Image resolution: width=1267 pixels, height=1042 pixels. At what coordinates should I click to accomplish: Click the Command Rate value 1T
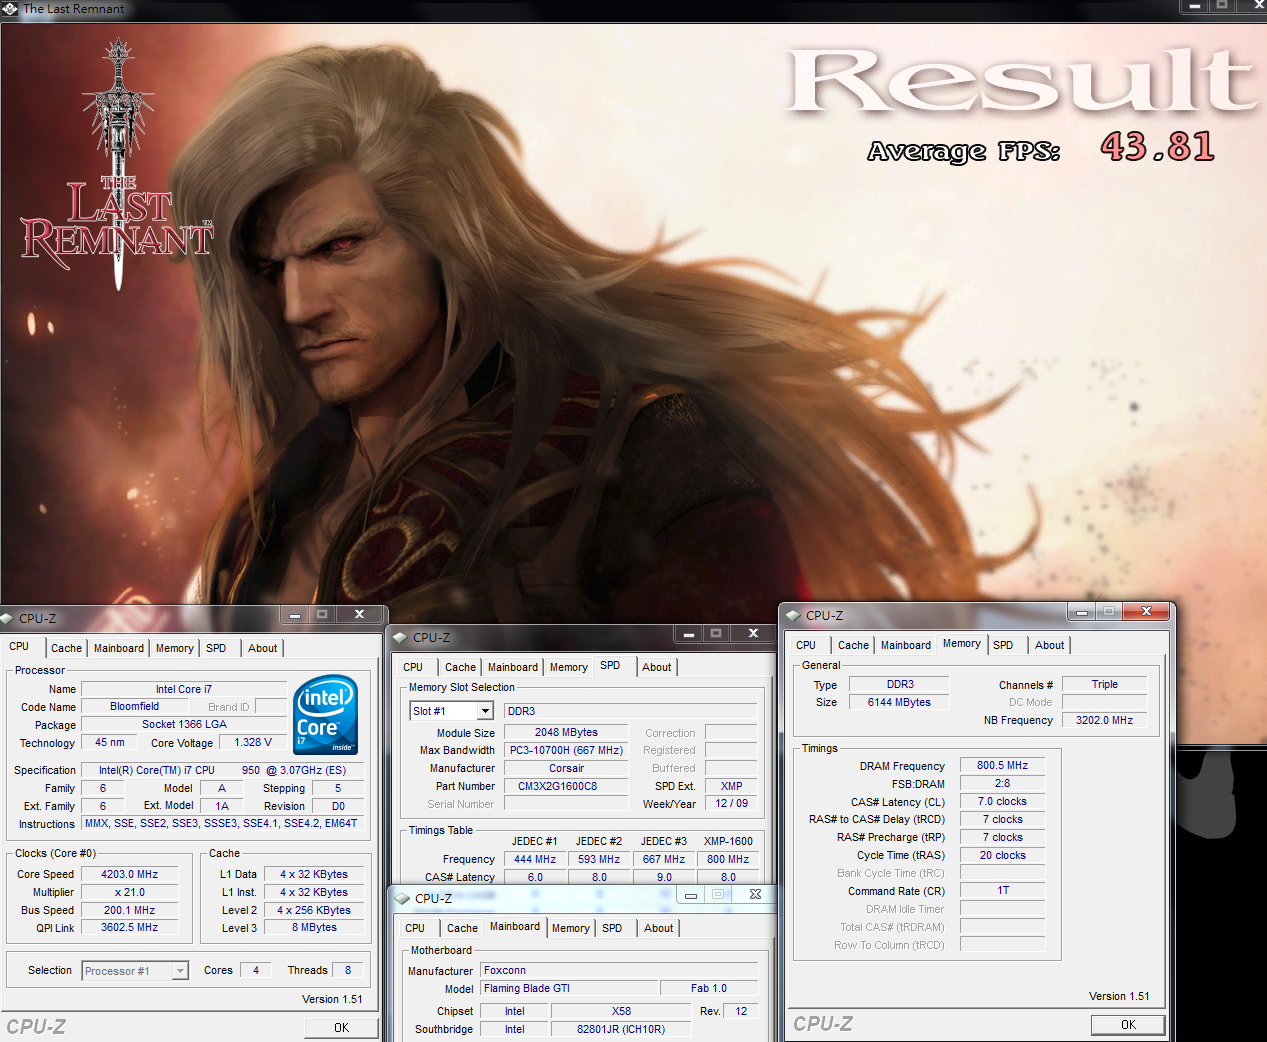coord(1002,890)
